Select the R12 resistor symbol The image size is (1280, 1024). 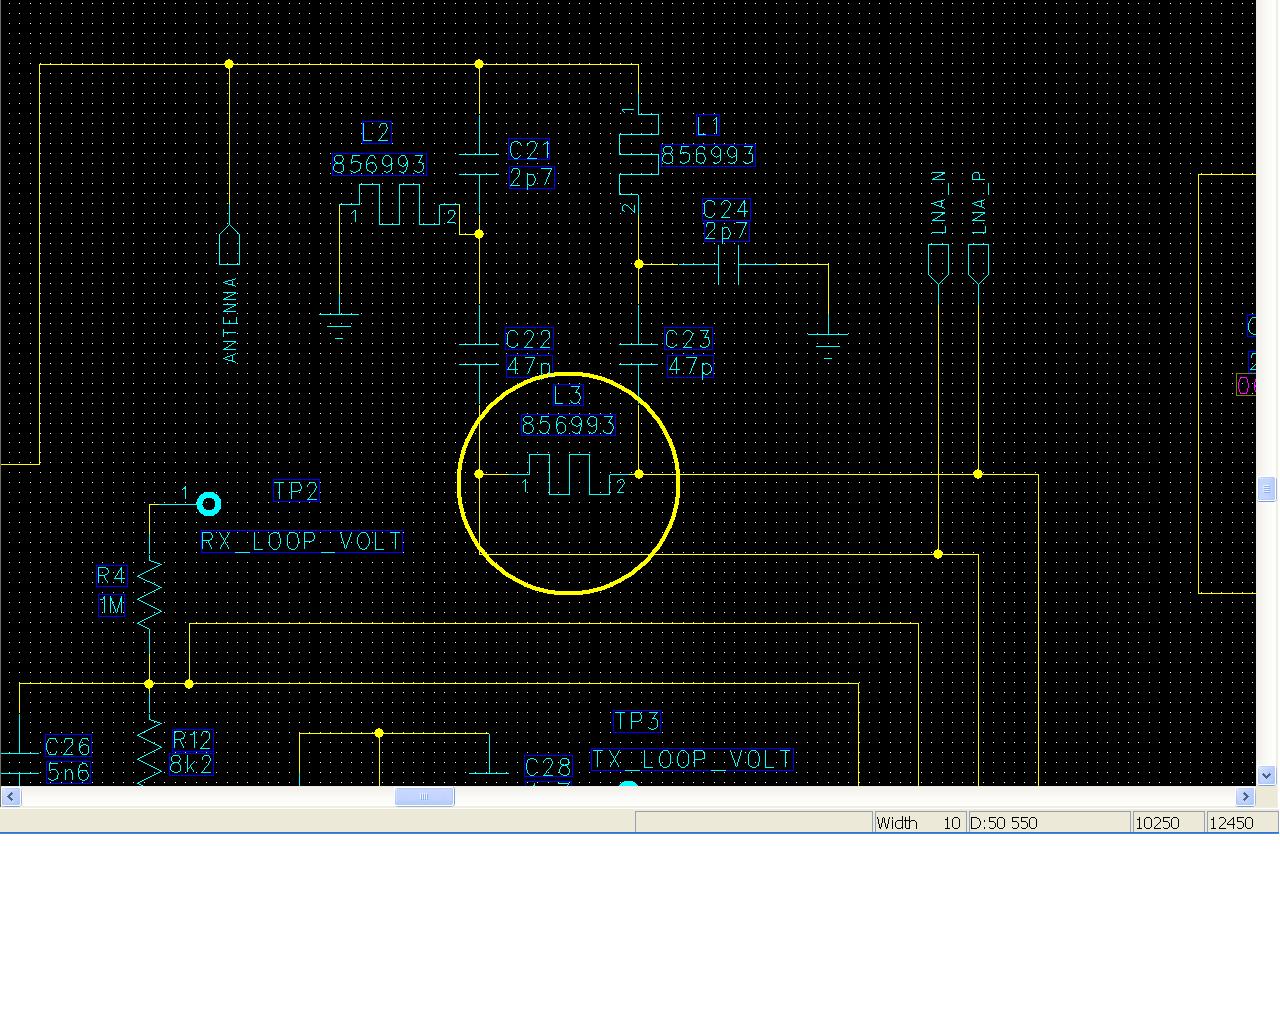pyautogui.click(x=149, y=754)
